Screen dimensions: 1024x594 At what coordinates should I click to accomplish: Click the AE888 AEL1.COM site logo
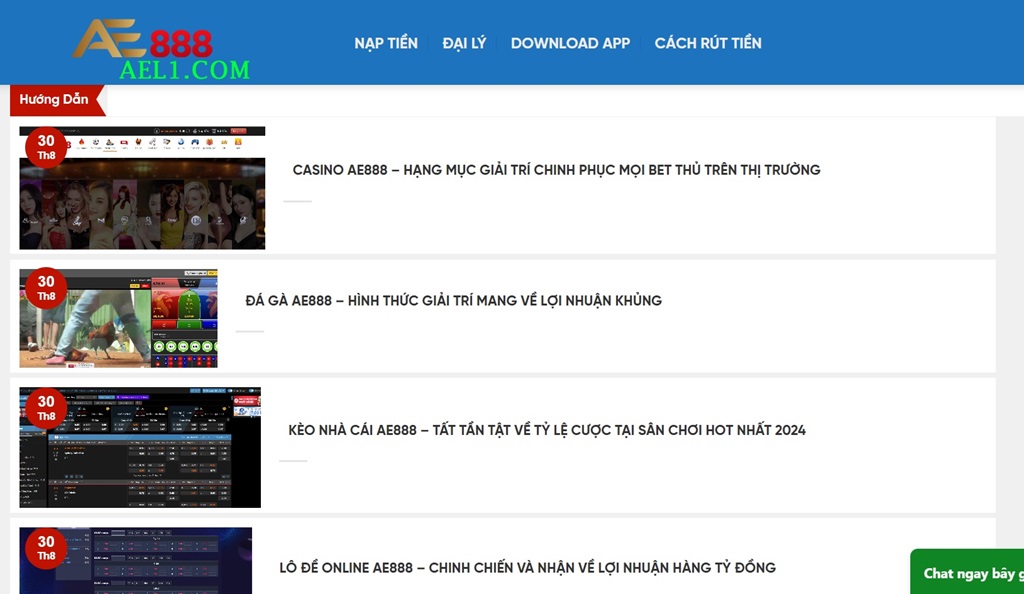pos(161,50)
